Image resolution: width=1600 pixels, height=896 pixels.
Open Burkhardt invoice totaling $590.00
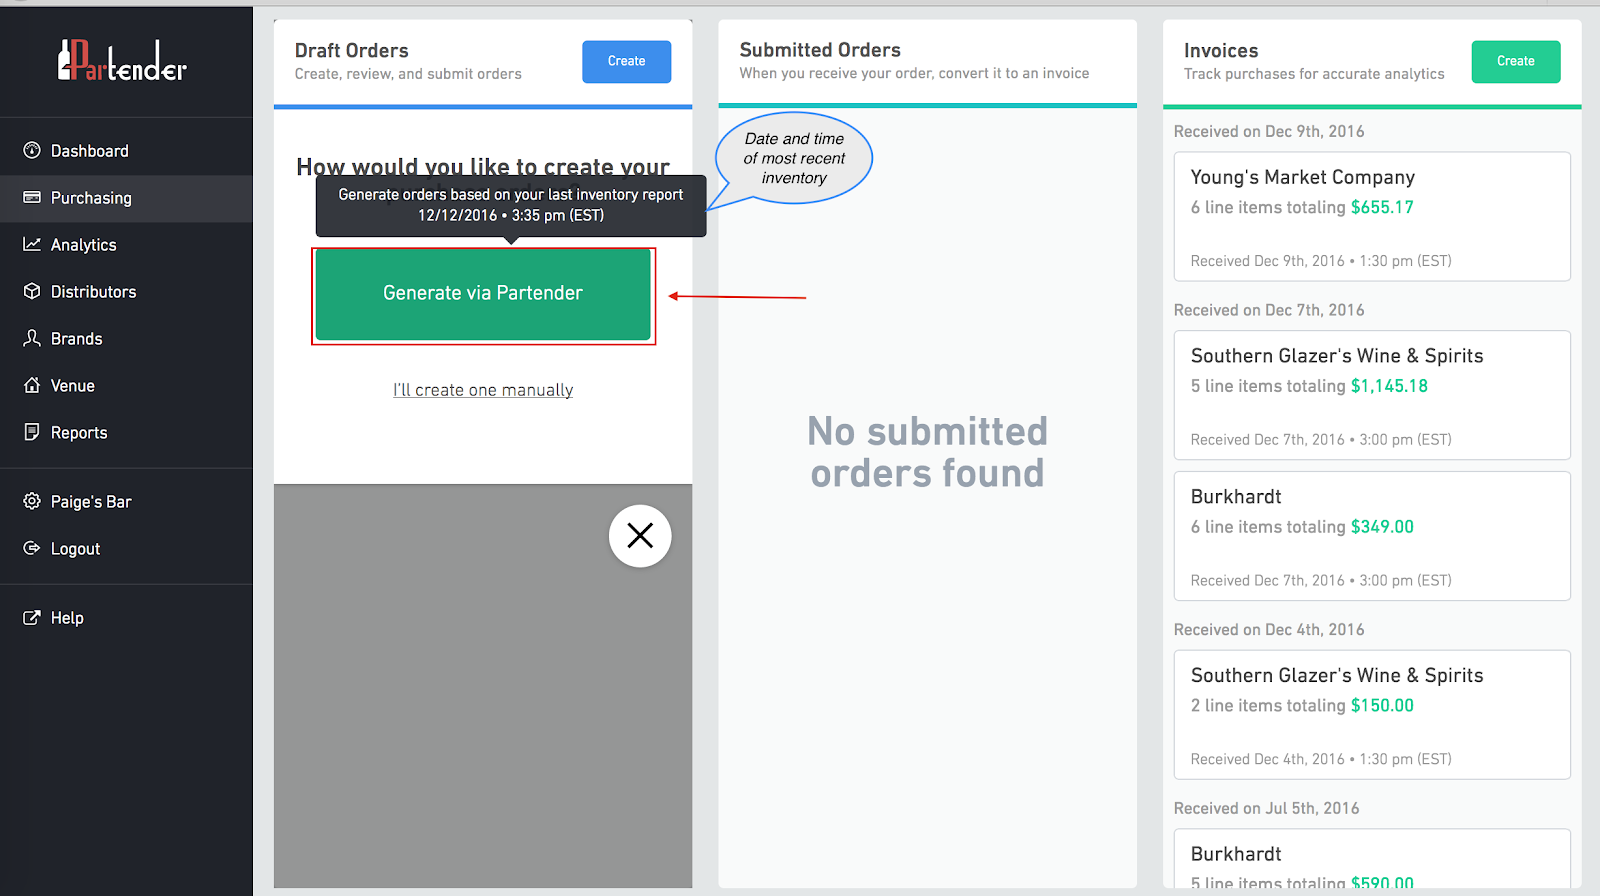click(x=1372, y=859)
